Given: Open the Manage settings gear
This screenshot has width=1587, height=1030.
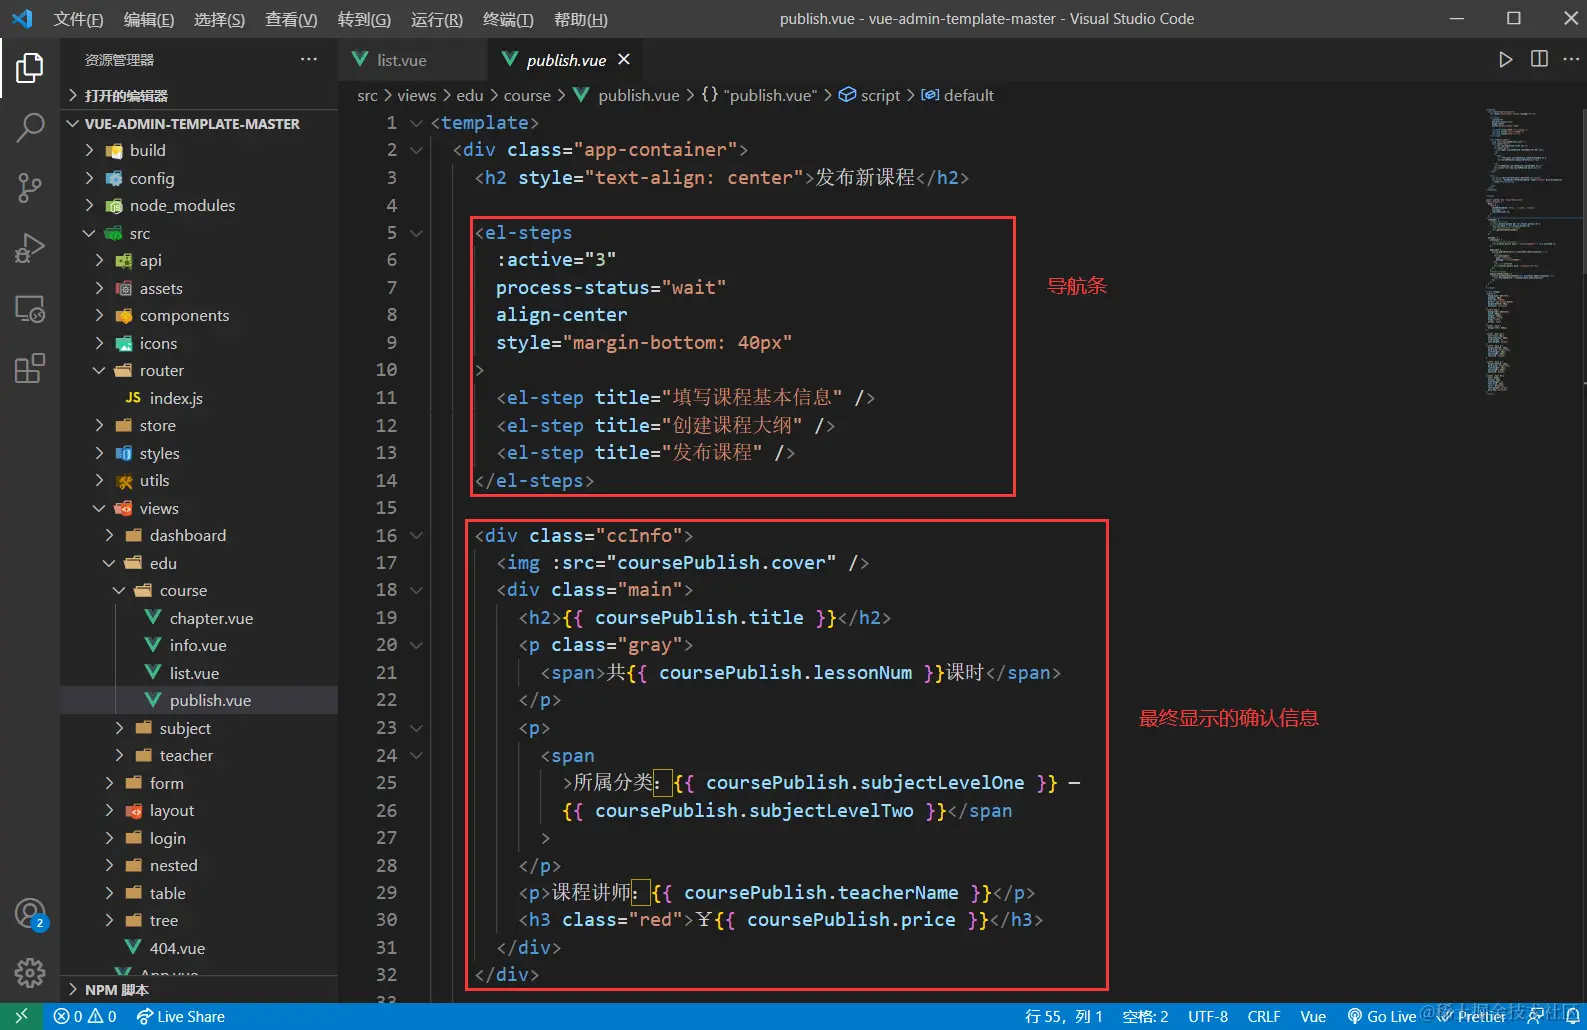Looking at the screenshot, I should pos(30,972).
